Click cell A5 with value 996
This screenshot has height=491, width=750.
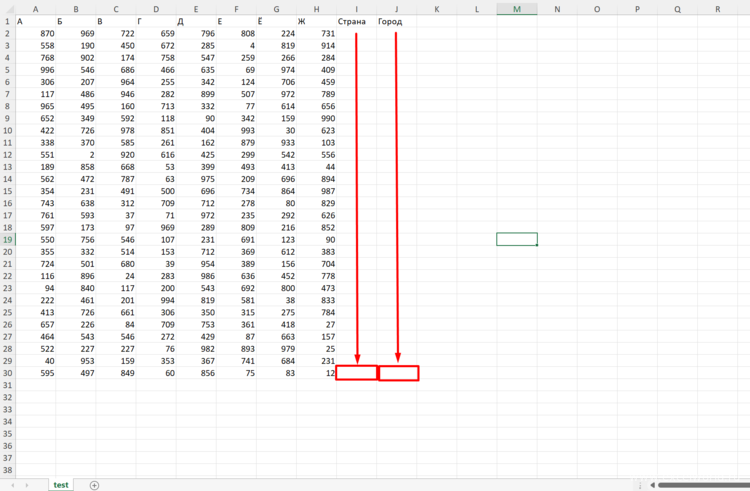(x=35, y=70)
